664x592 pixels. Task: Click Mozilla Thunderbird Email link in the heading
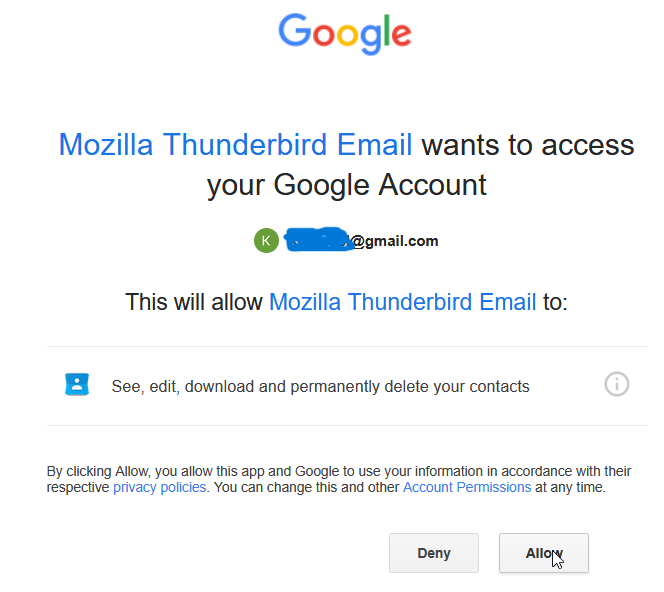point(235,145)
